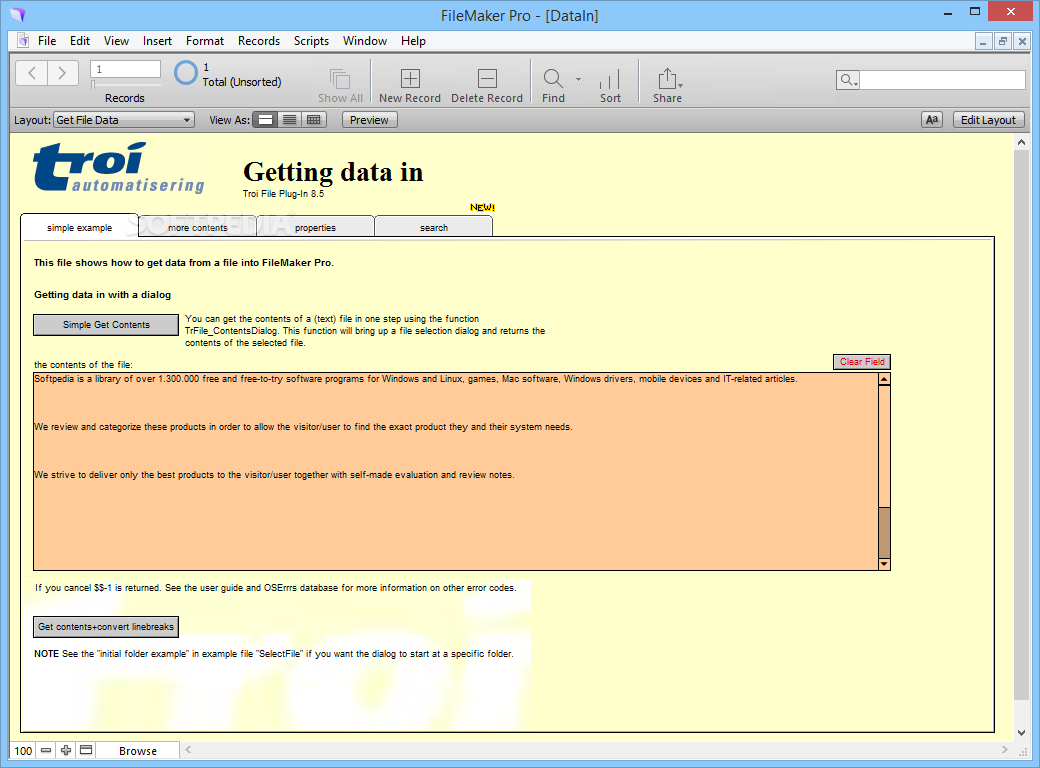Click the document icon beside File menu

23,40
